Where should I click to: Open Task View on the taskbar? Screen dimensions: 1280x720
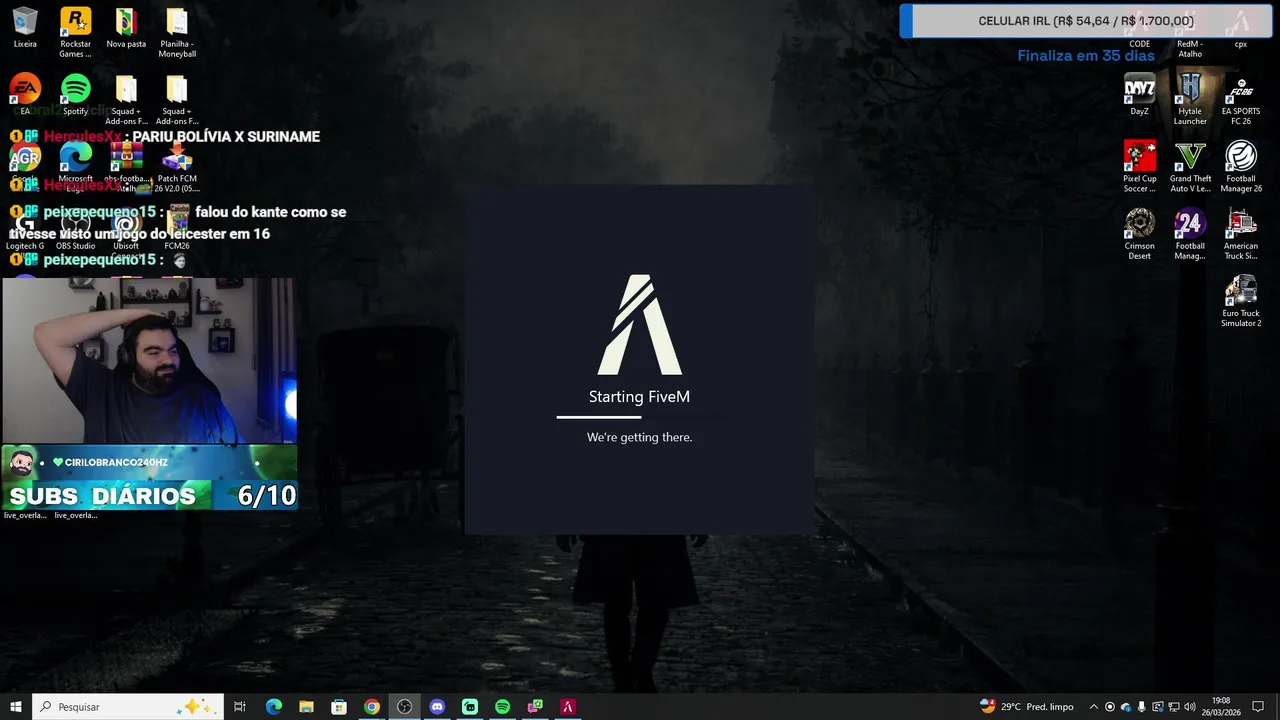pyautogui.click(x=240, y=707)
